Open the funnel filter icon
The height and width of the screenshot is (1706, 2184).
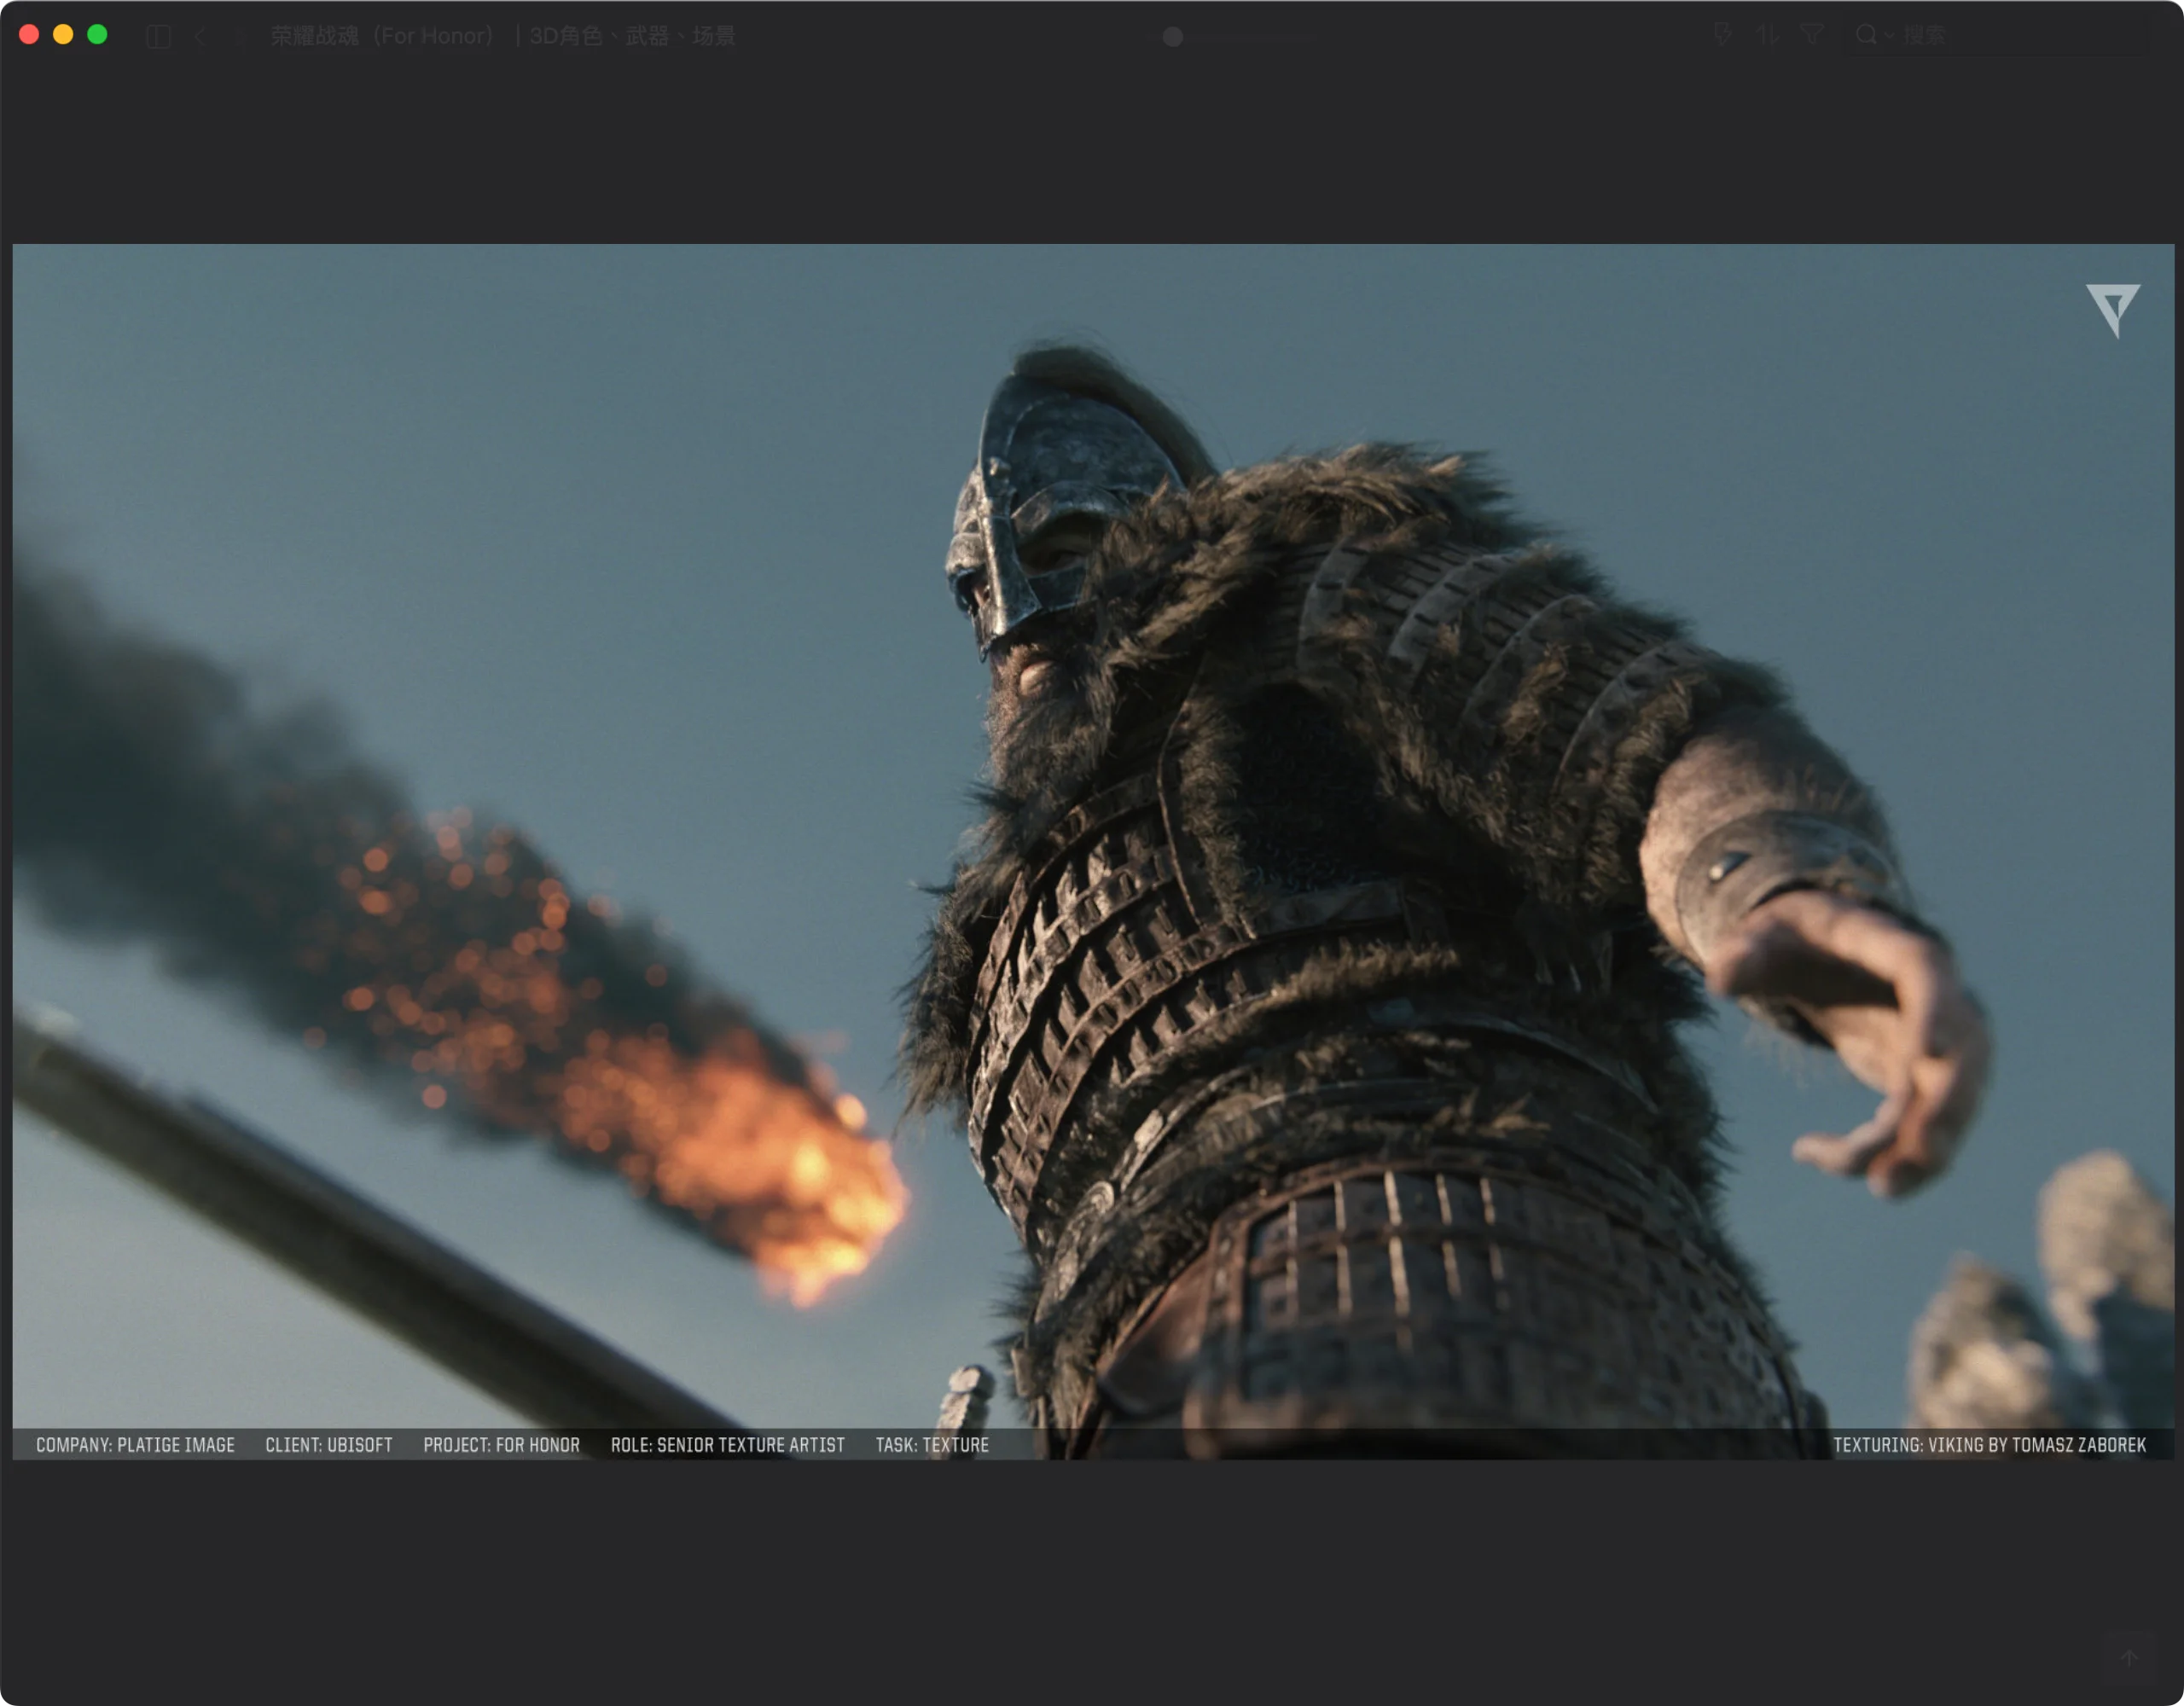1812,35
